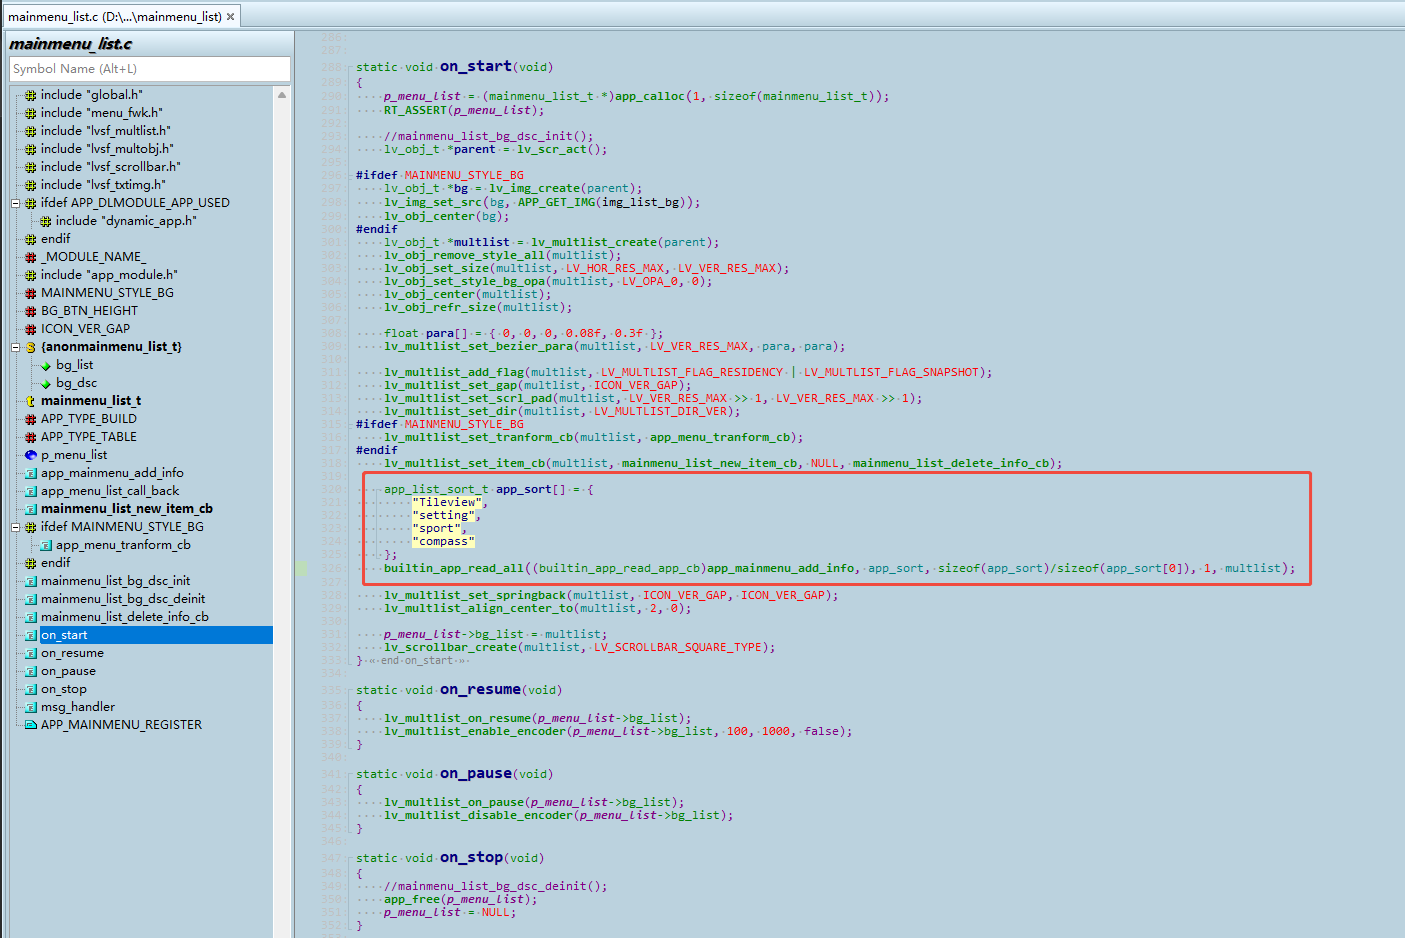Click lv_scrollbar_create call in code
1405x938 pixels.
(x=450, y=647)
